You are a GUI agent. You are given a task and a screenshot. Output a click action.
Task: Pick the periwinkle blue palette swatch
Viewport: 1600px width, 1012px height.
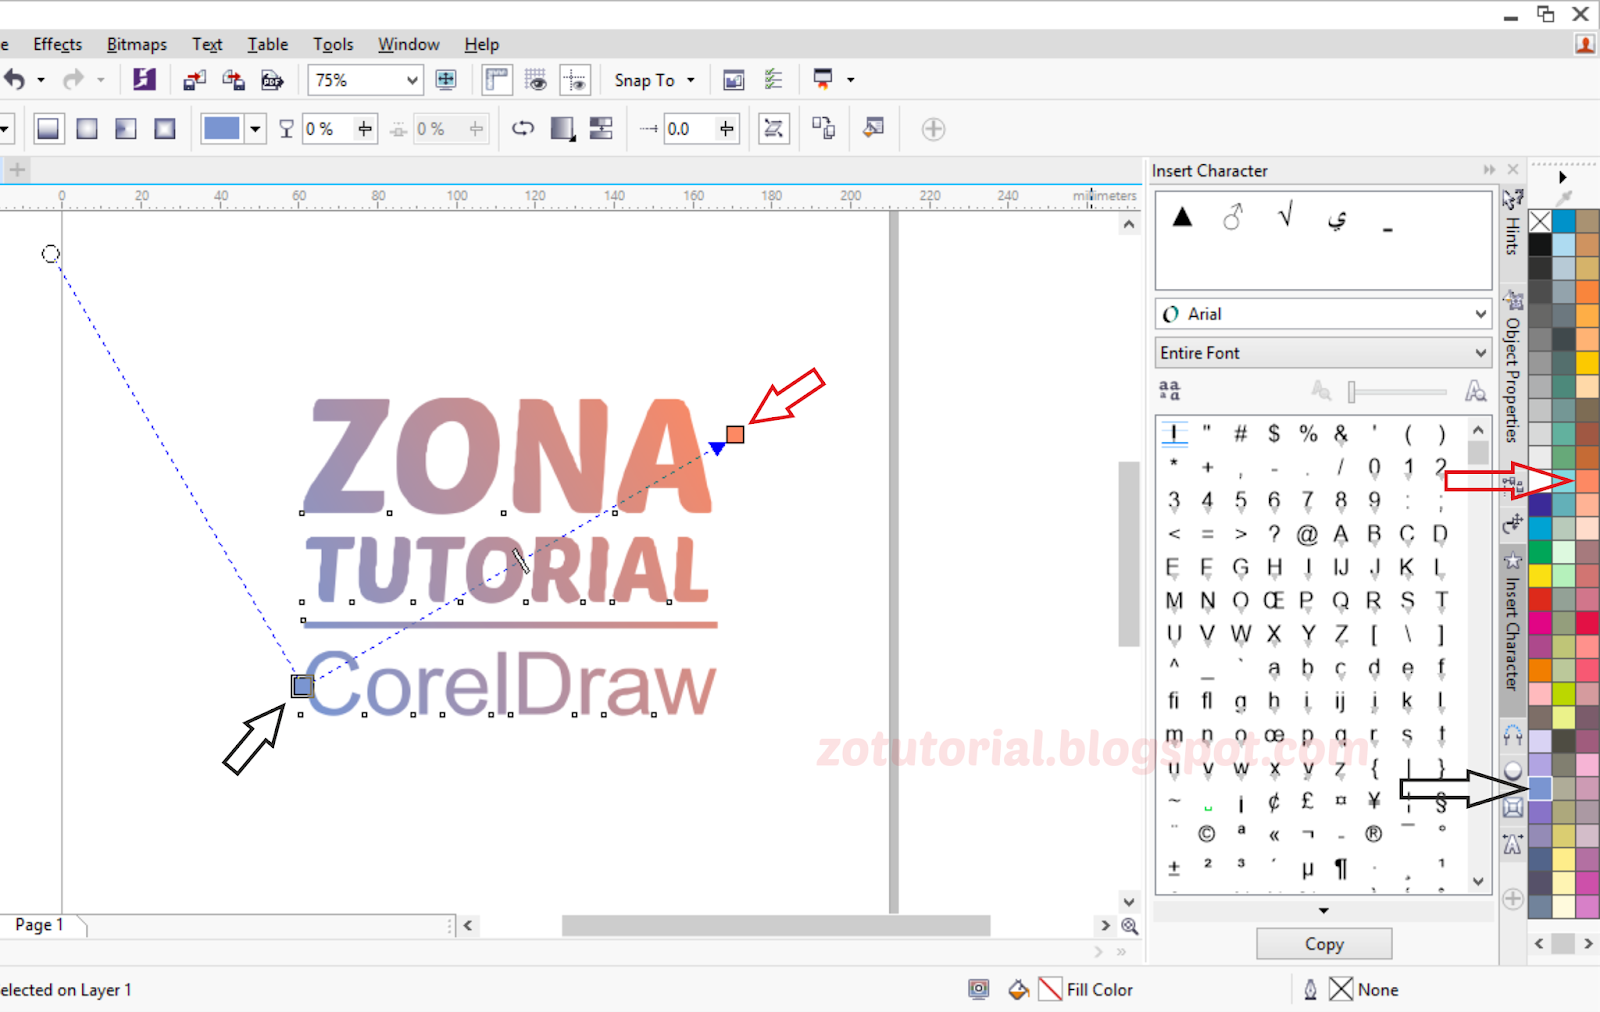point(1540,789)
